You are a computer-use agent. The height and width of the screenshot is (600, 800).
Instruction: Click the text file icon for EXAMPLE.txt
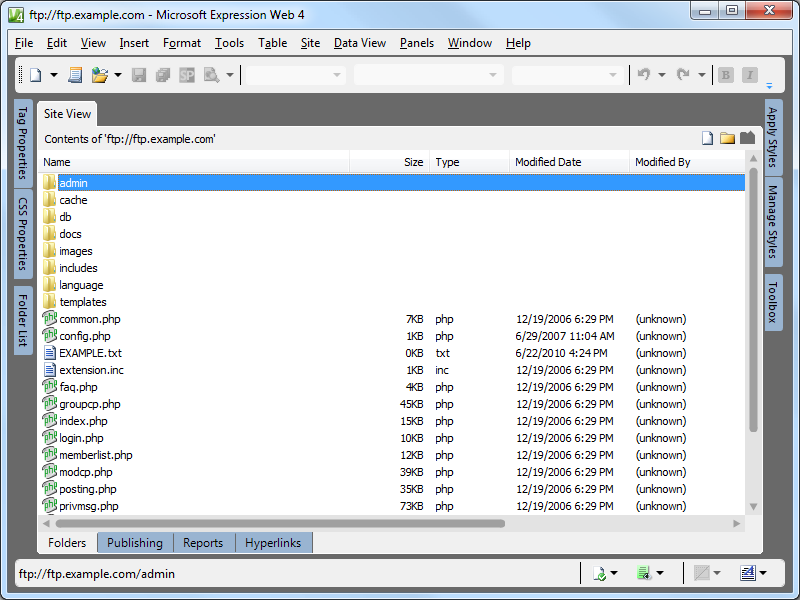tap(49, 353)
